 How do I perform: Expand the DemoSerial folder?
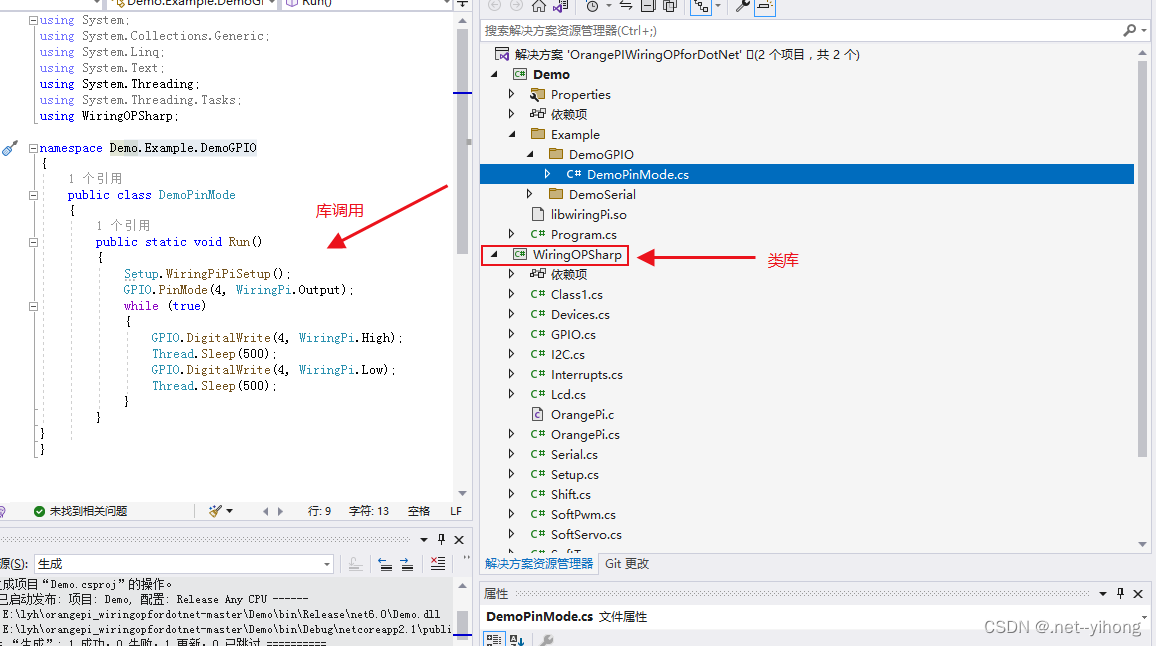coord(529,194)
